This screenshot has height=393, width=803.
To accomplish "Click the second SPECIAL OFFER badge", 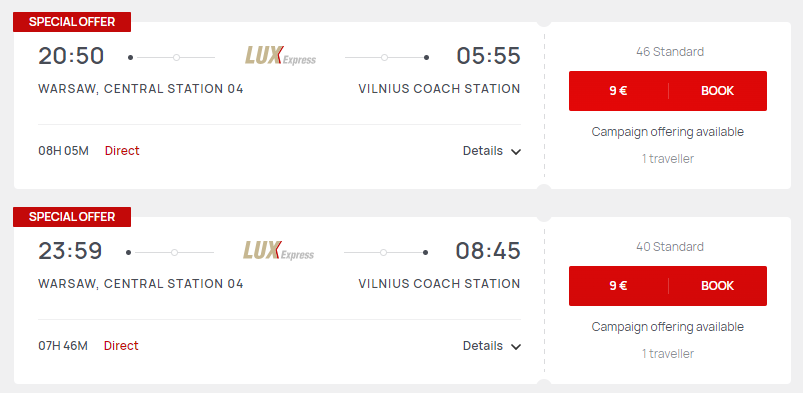I will click(72, 217).
